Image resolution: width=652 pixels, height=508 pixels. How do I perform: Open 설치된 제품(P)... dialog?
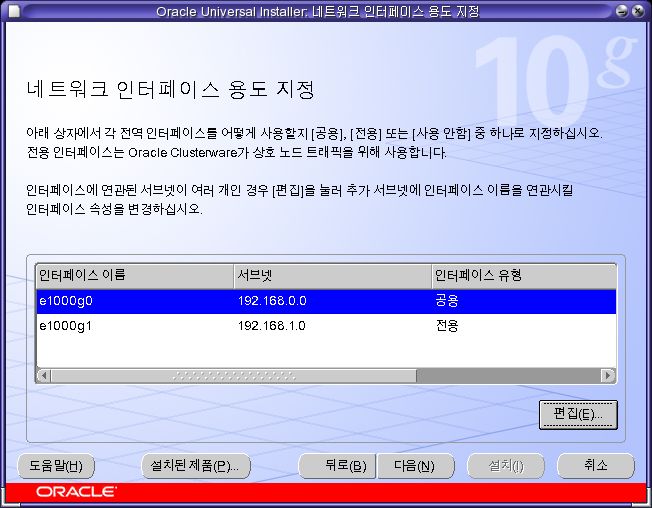[196, 466]
